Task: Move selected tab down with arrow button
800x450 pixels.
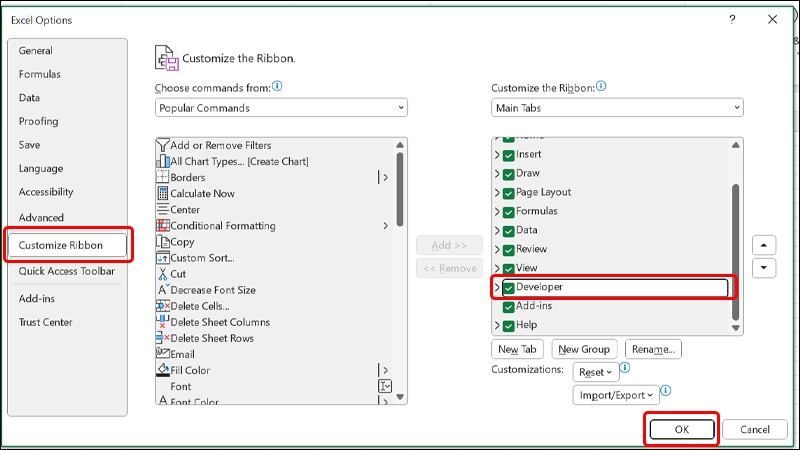Action: [x=764, y=268]
